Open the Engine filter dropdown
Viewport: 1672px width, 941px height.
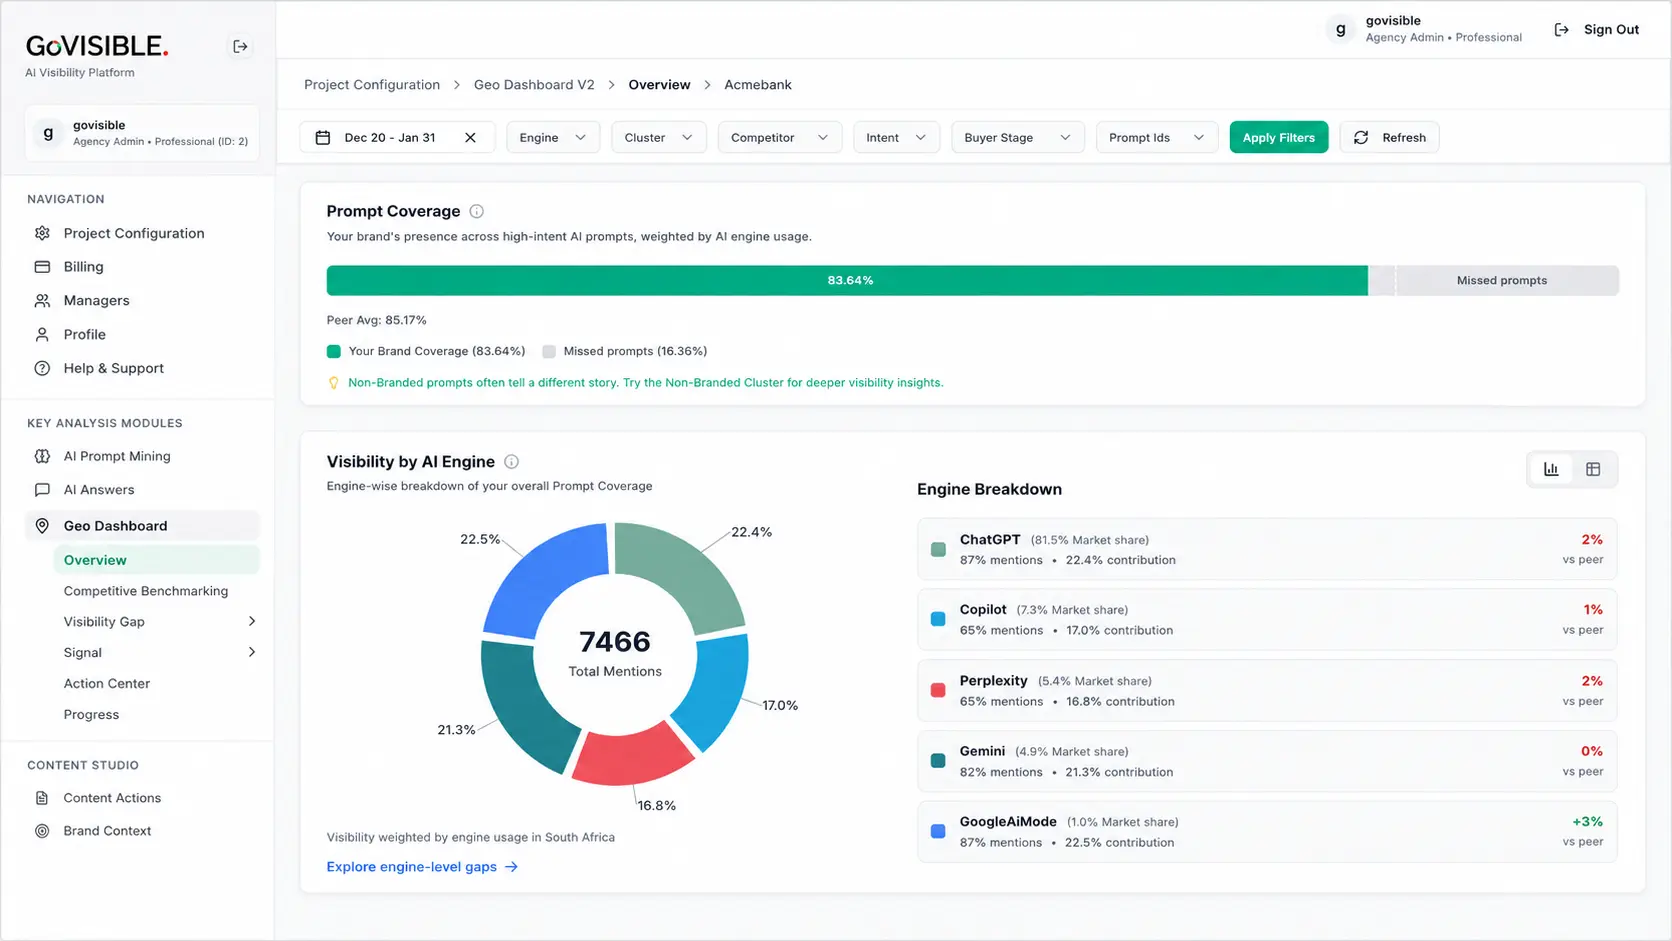click(553, 138)
